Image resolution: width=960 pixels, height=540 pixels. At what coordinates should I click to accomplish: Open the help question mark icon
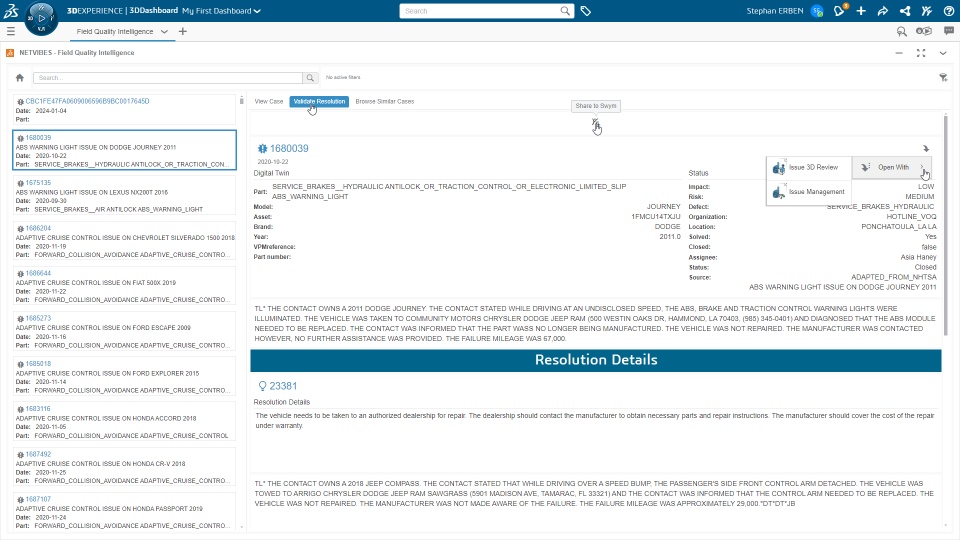click(x=948, y=11)
